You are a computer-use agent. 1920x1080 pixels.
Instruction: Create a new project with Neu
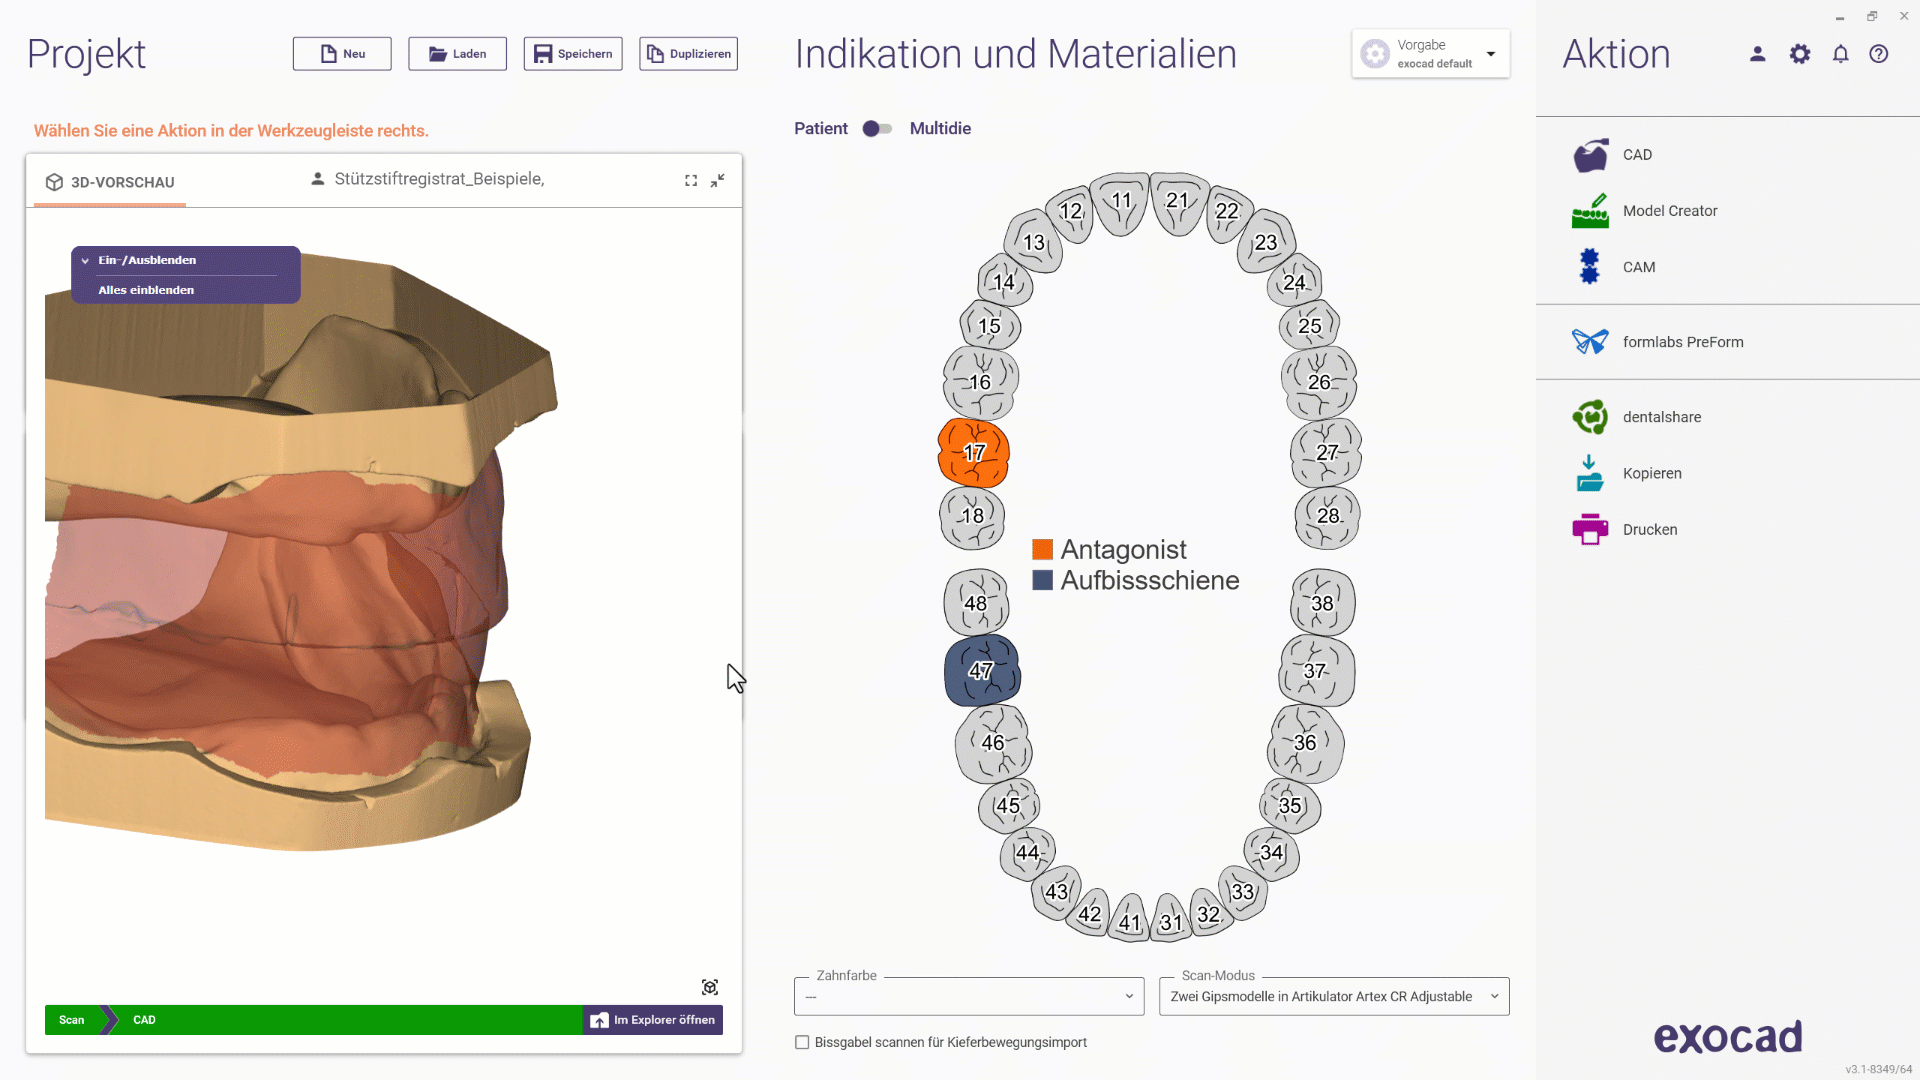pyautogui.click(x=342, y=54)
